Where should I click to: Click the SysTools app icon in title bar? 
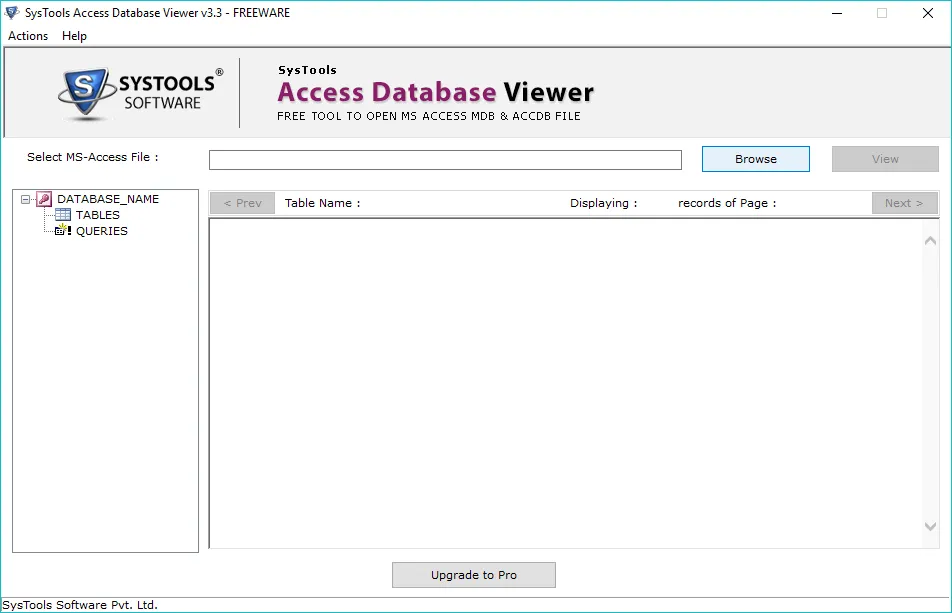coord(12,13)
